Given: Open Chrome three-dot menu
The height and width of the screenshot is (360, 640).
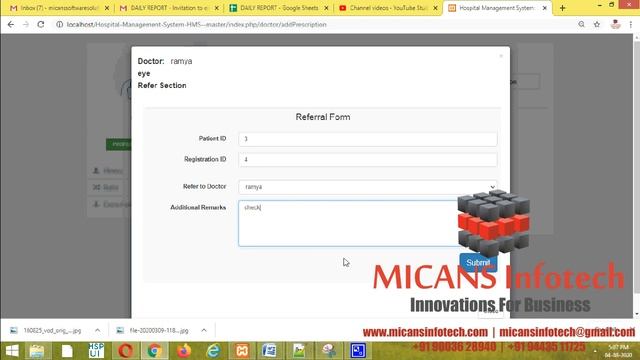Looking at the screenshot, I should click(x=631, y=24).
